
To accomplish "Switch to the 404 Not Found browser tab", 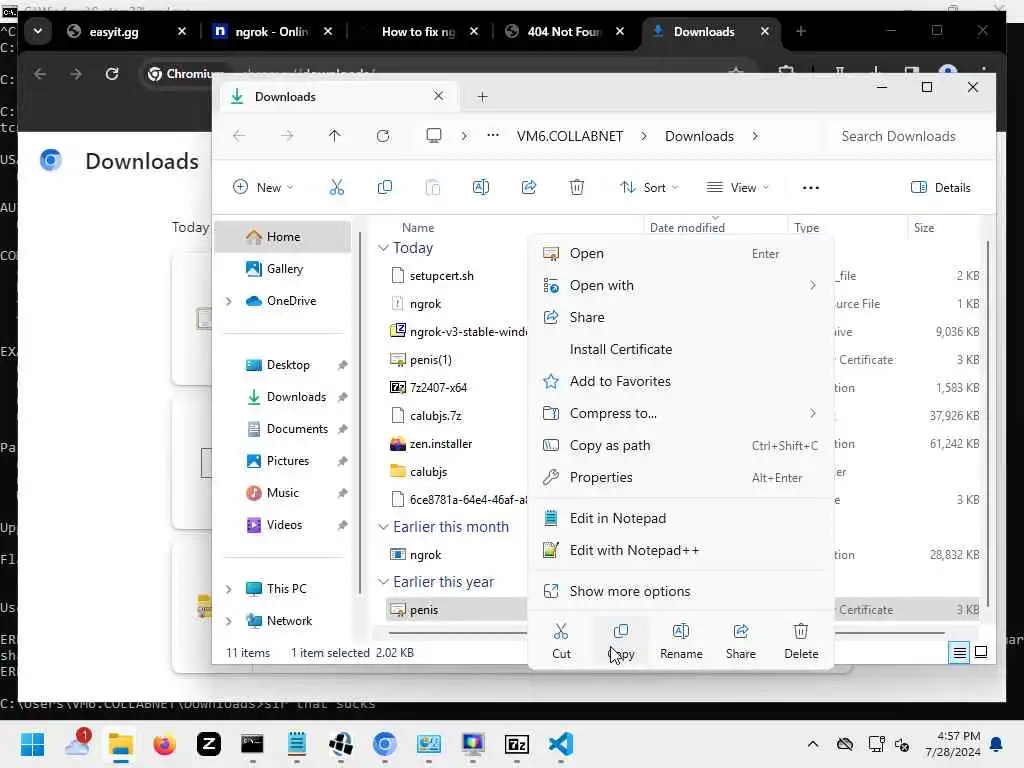I will (564, 31).
